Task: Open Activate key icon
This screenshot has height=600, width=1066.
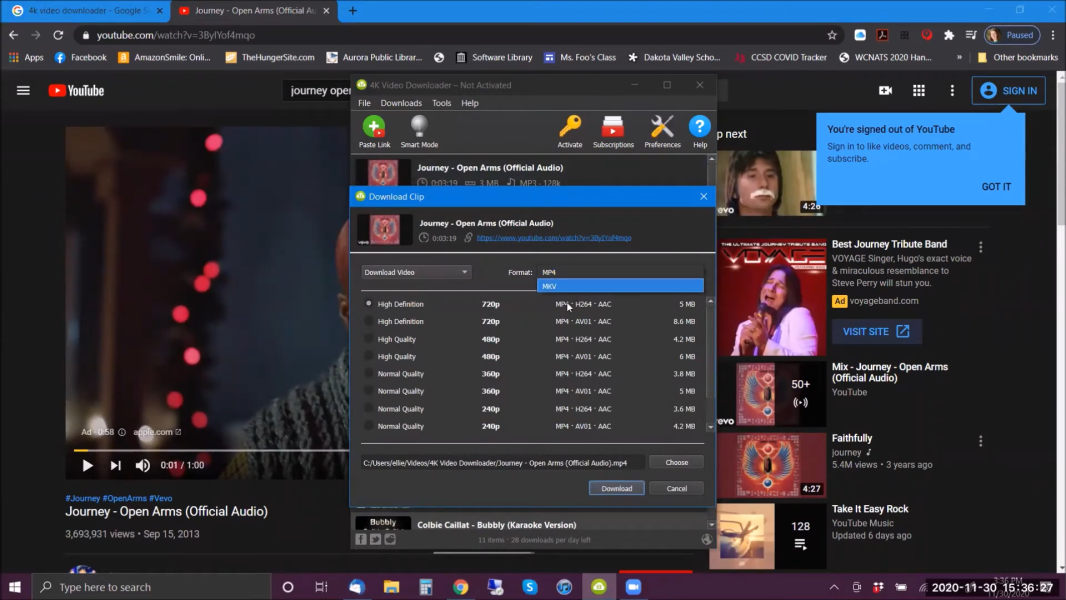Action: tap(570, 127)
